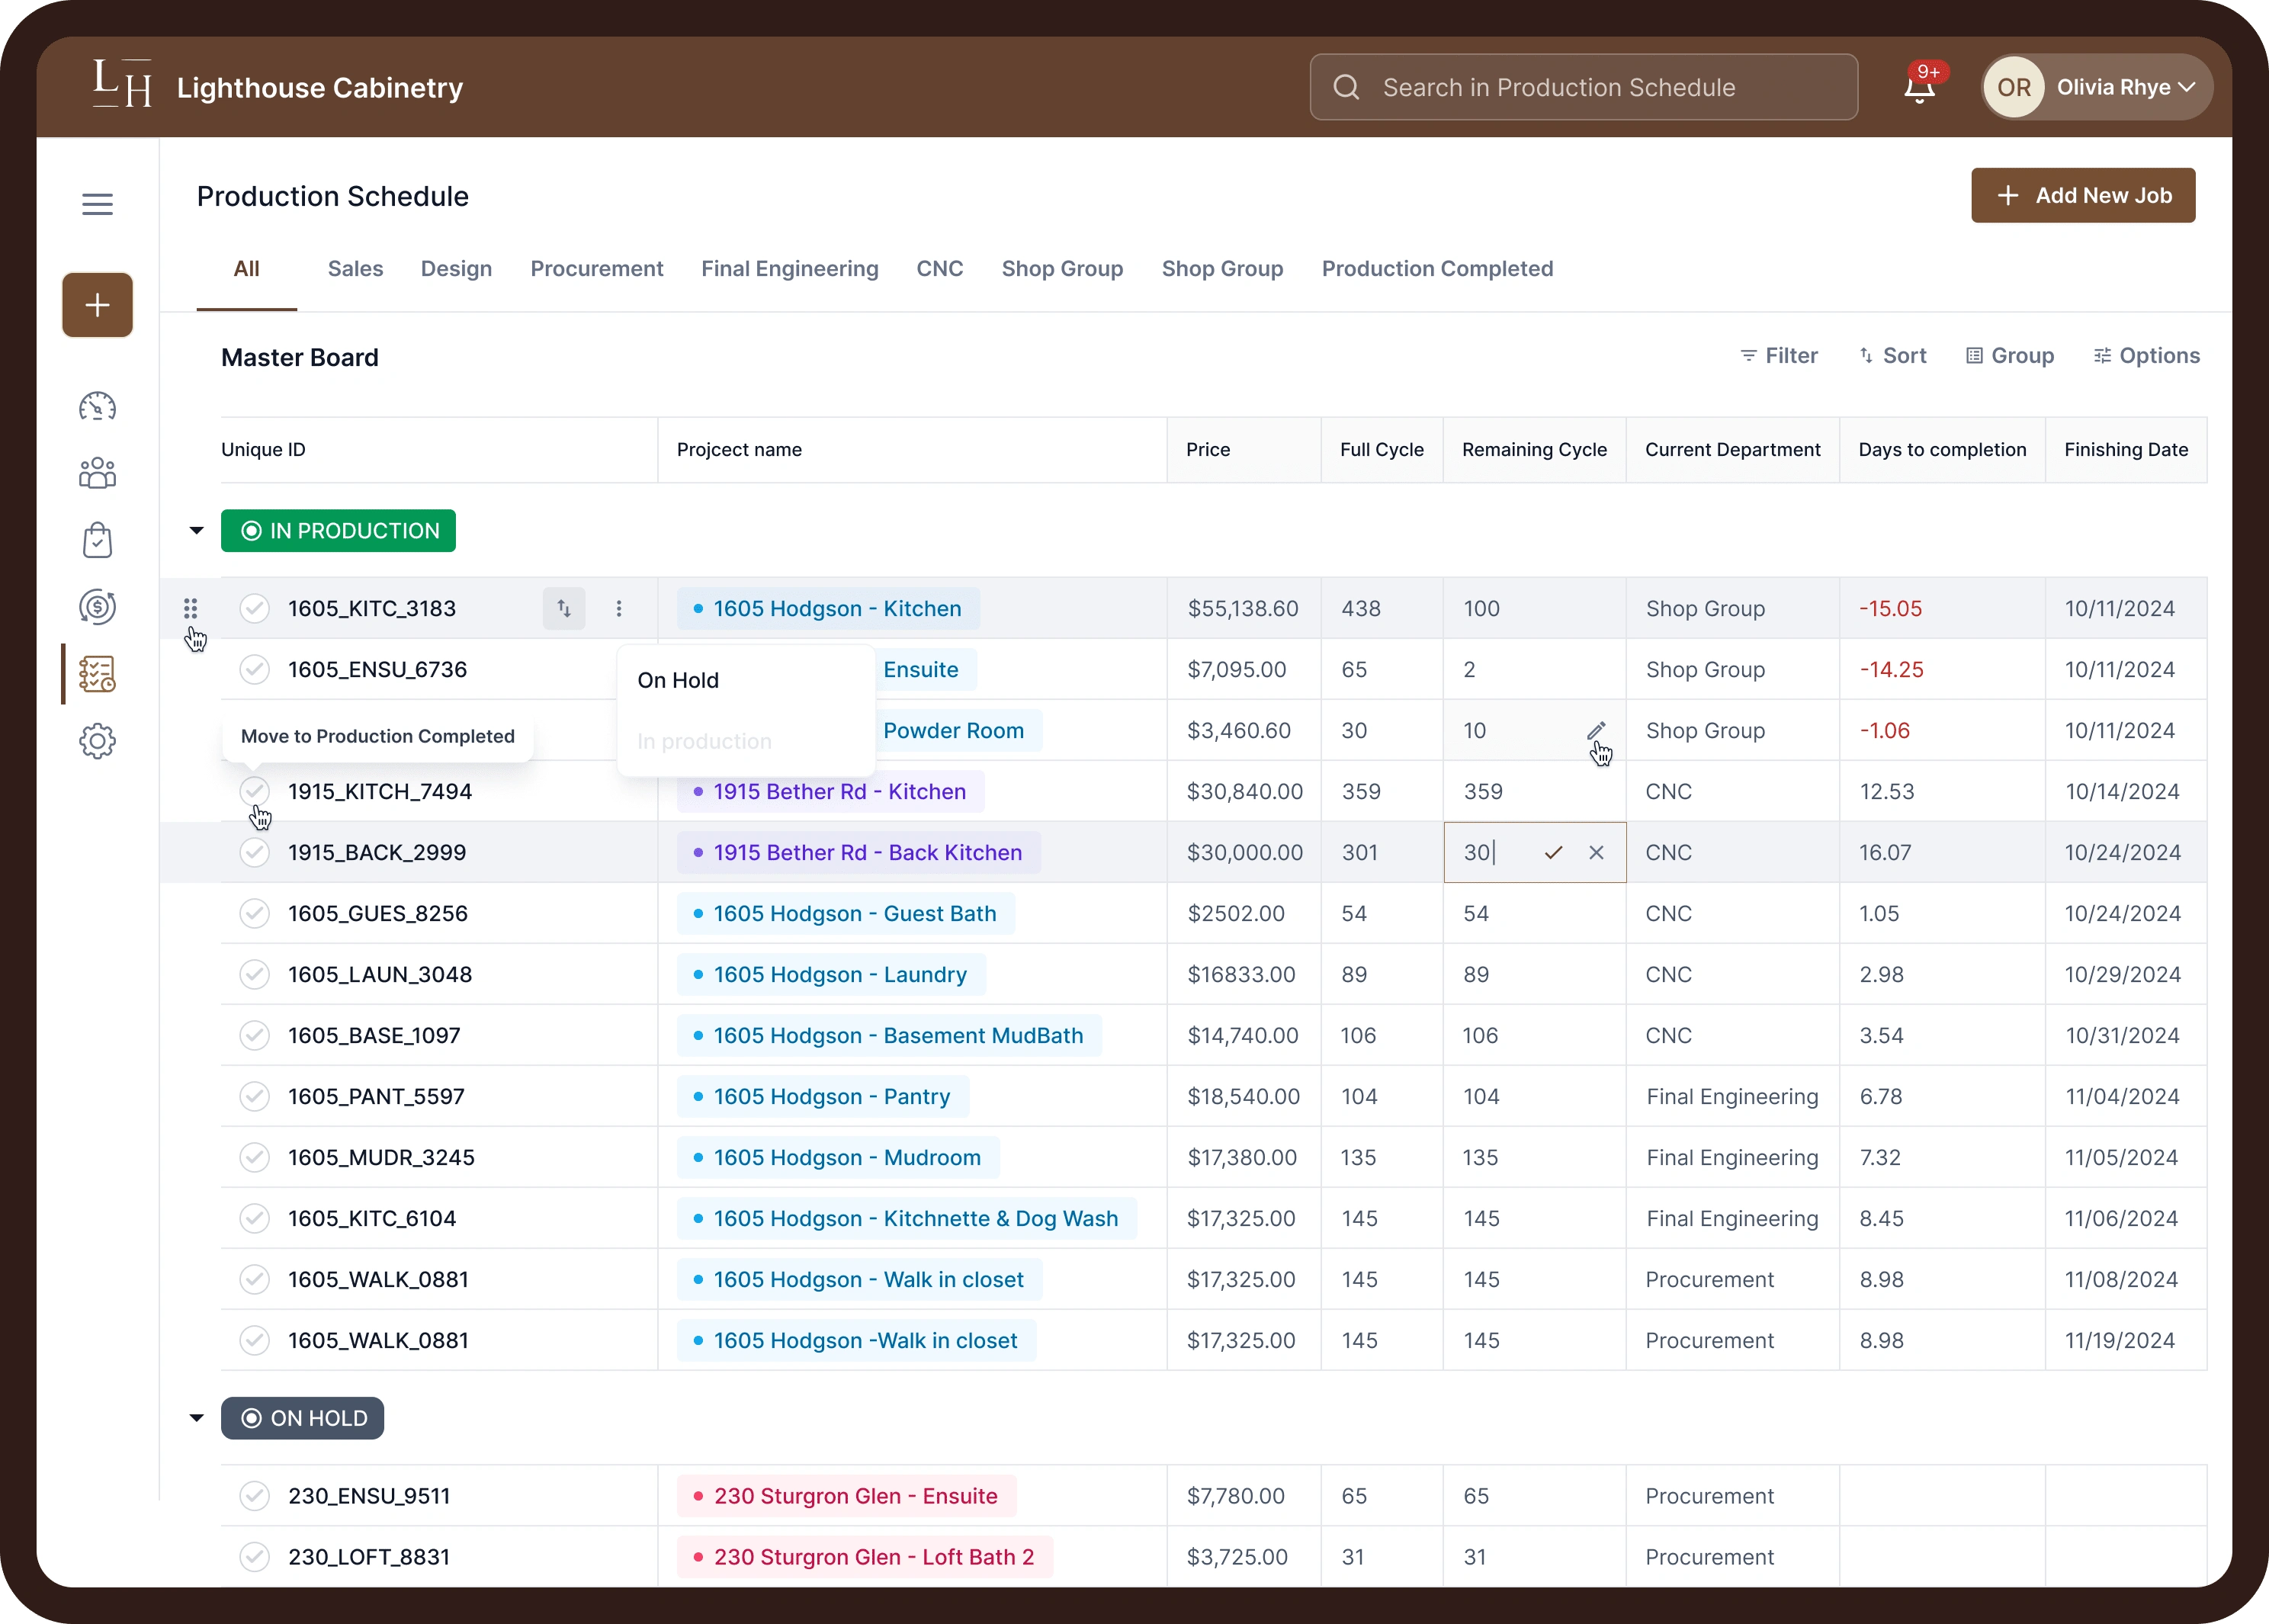Click Add New Job button
Screen dimensions: 2269x1624
(x=2083, y=195)
